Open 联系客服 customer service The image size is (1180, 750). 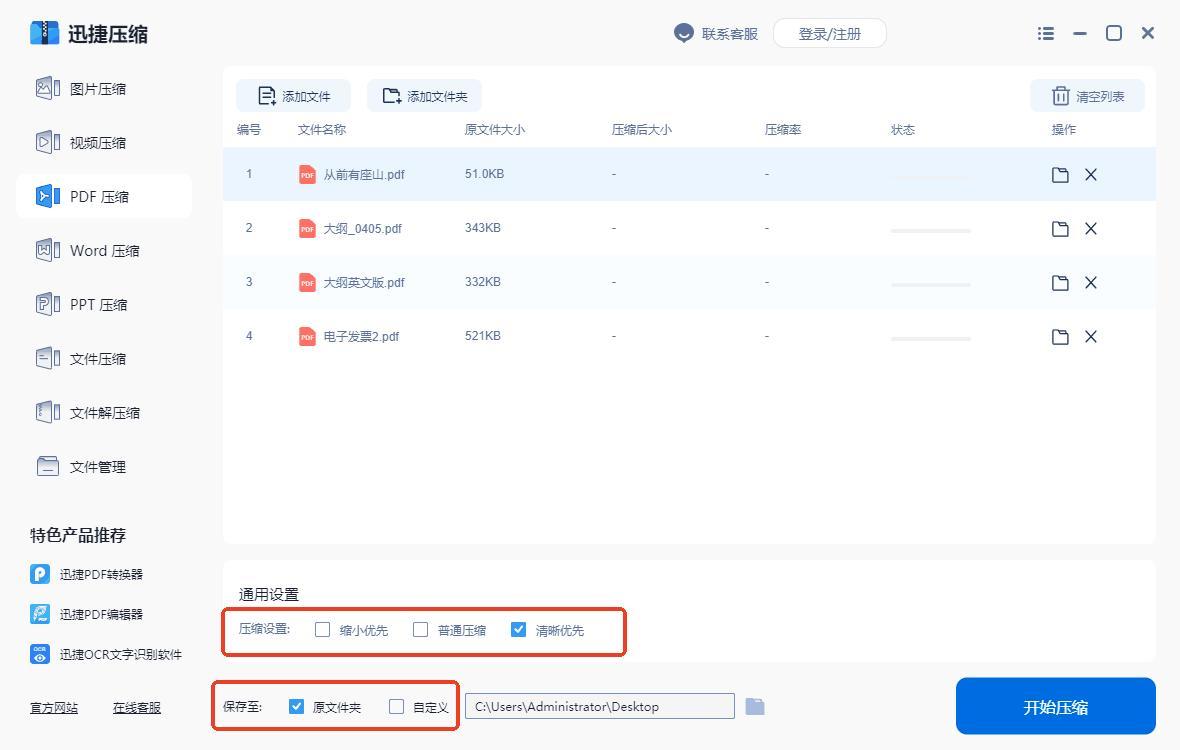tap(715, 34)
